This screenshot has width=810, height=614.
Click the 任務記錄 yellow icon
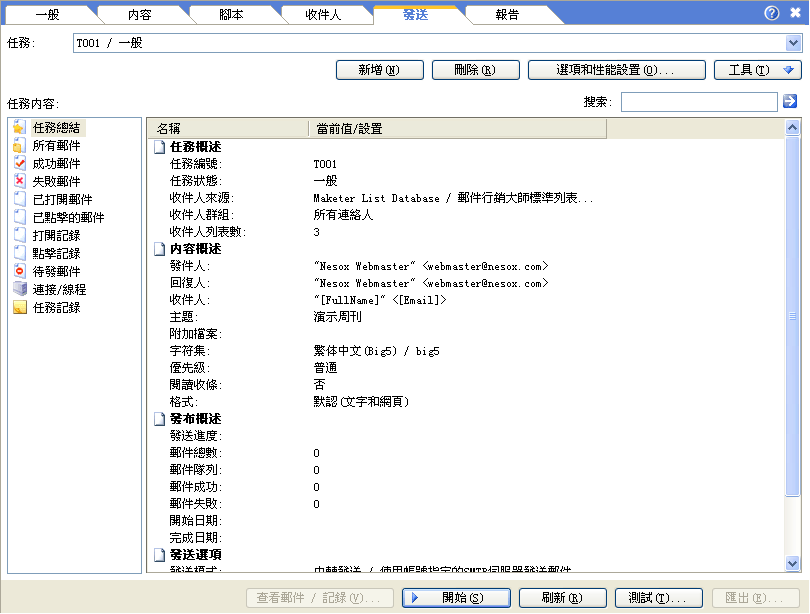coord(19,308)
